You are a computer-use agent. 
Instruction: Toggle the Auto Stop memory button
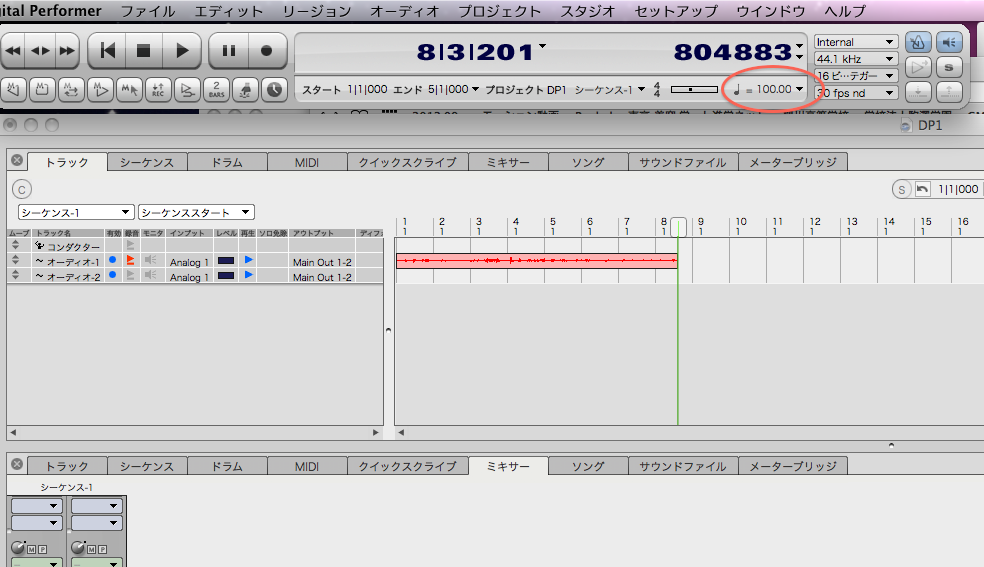tap(42, 90)
